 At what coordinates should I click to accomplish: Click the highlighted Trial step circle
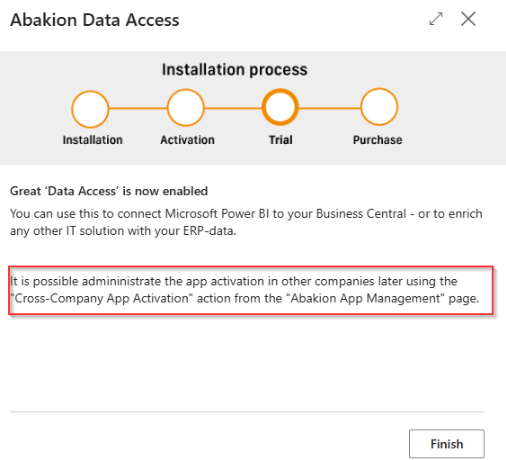point(280,107)
